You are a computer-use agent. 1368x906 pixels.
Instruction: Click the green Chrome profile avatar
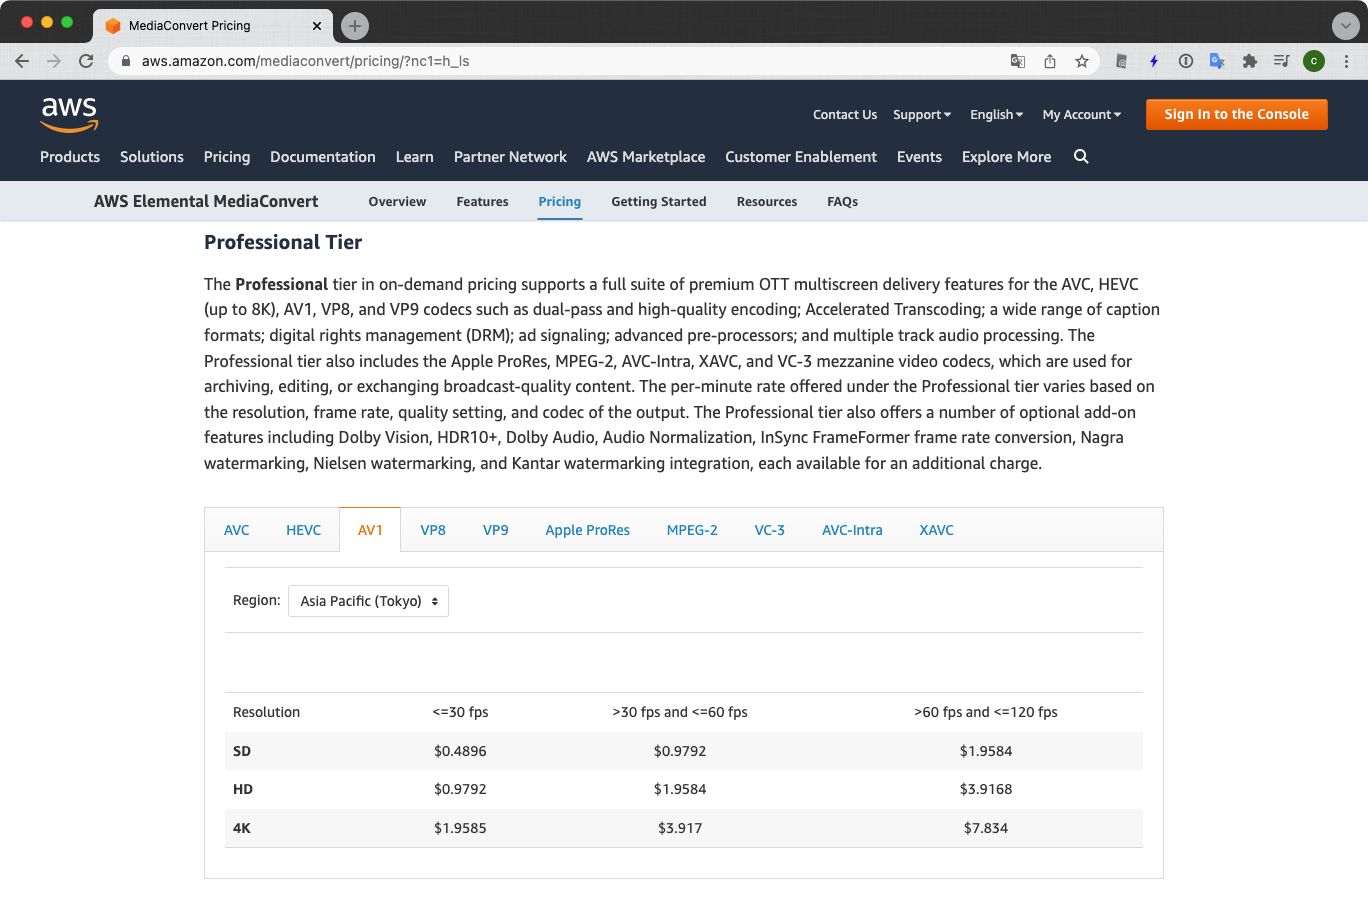[x=1313, y=61]
